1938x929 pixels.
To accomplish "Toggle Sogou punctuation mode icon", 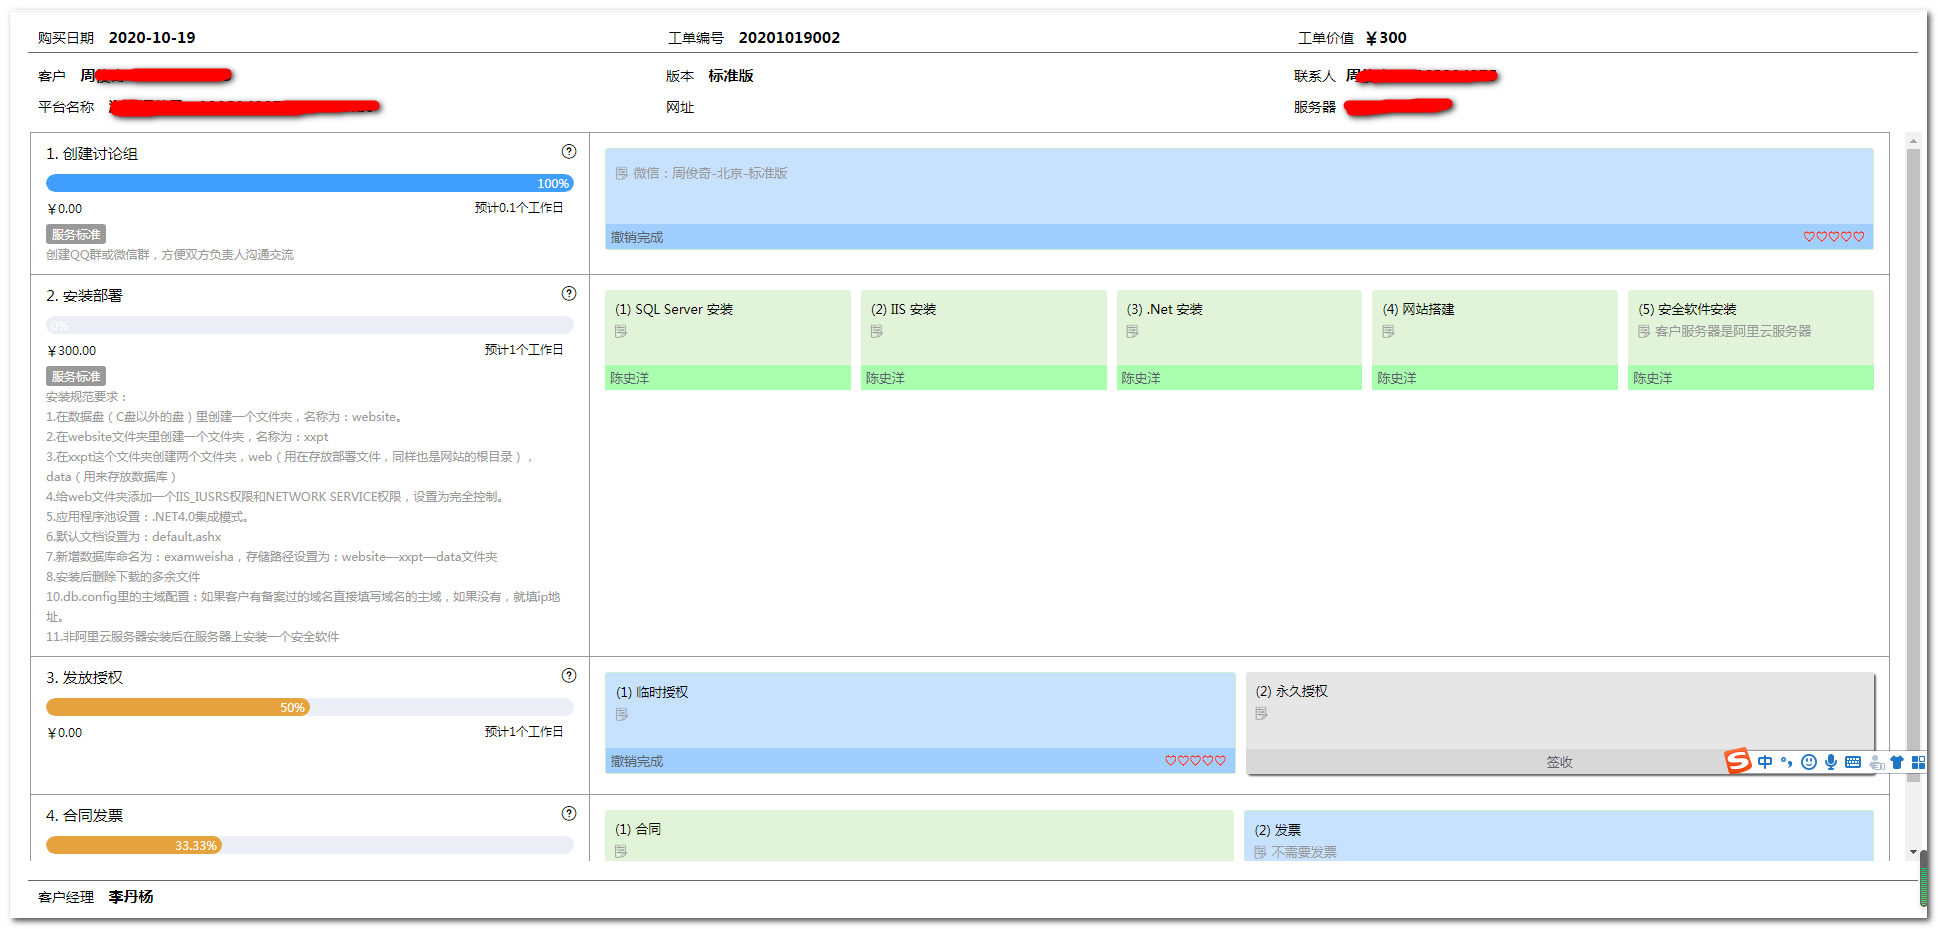I will tap(1787, 762).
